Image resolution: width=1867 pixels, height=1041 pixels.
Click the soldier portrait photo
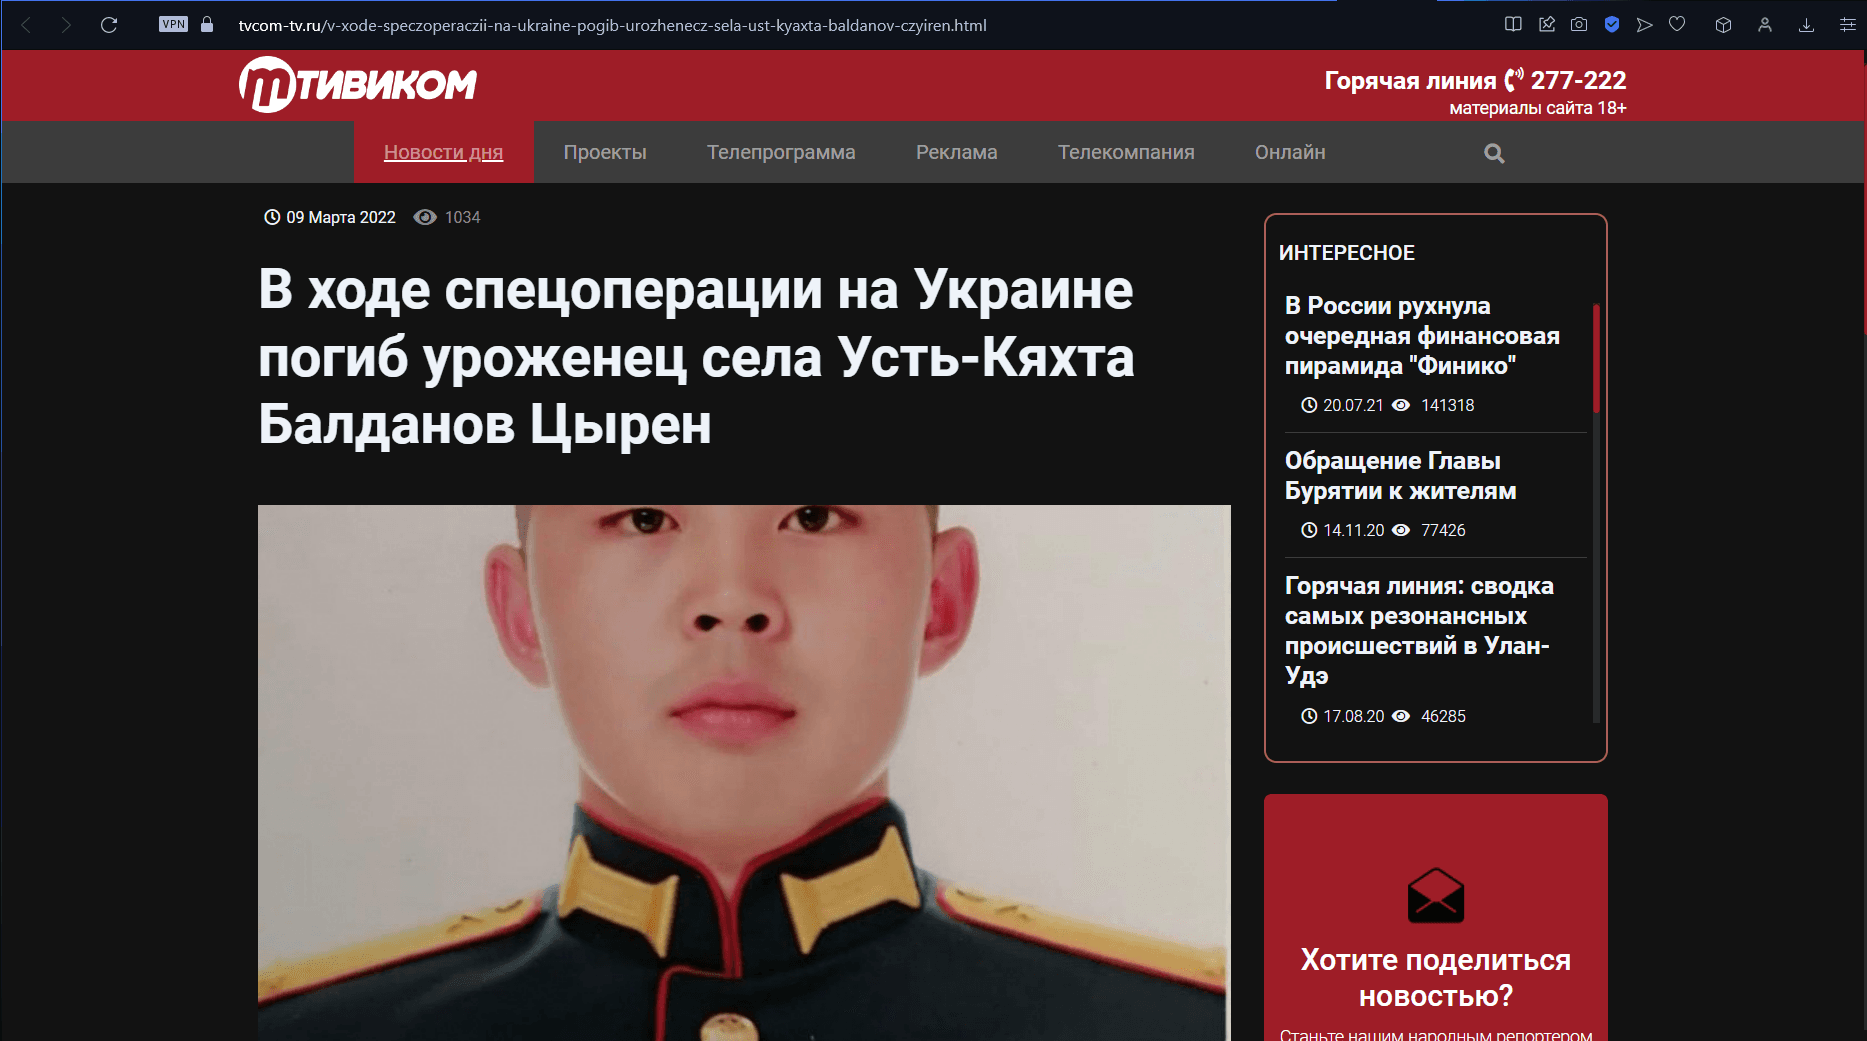pos(744,773)
